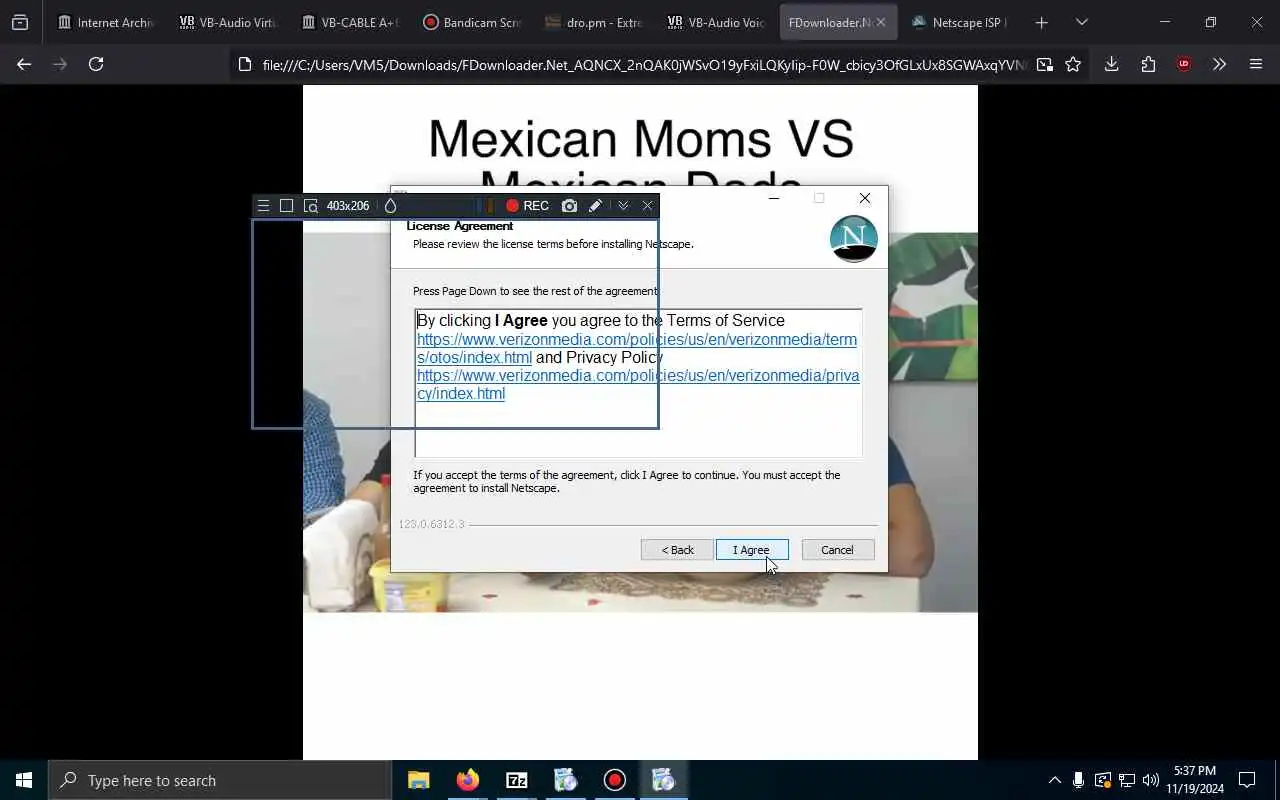Click the microphone tray icon
The height and width of the screenshot is (800, 1280).
pos(1078,780)
